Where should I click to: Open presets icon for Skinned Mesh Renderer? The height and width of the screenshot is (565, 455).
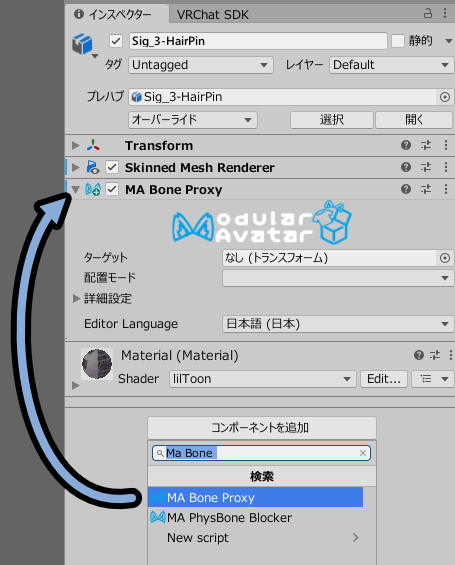pos(426,167)
